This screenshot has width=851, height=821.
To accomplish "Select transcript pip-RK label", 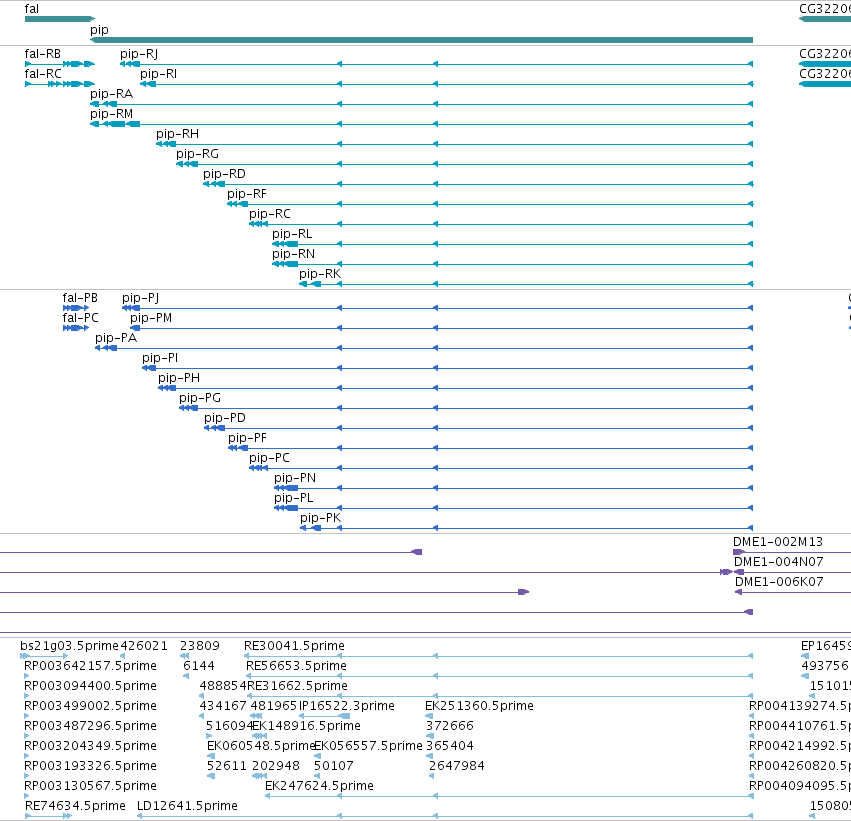I will pos(320,275).
